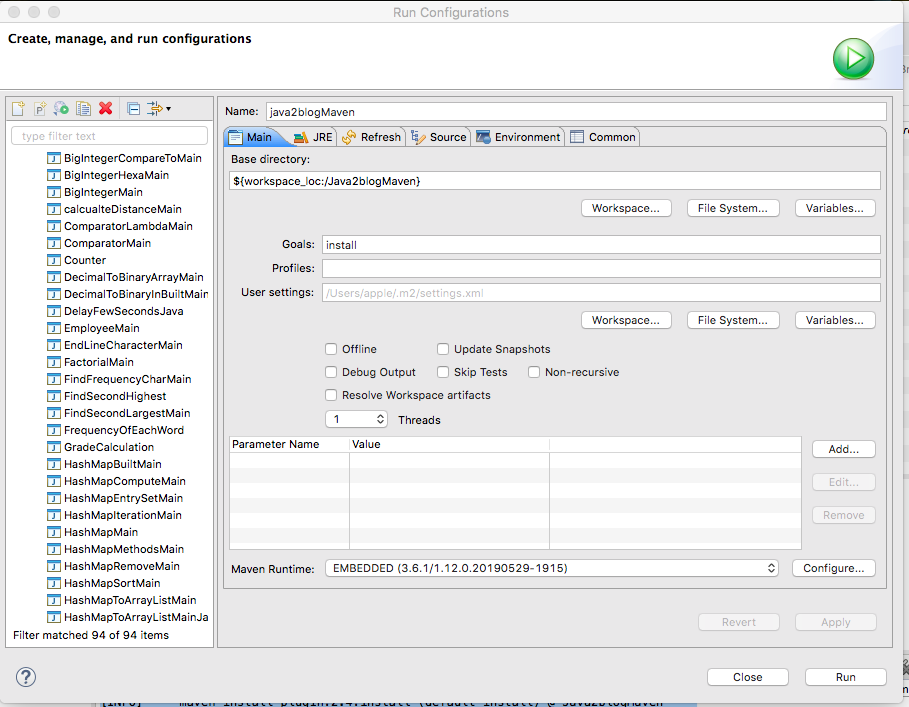Click the Collapse All toolbar icon
This screenshot has width=909, height=707.
click(x=133, y=108)
